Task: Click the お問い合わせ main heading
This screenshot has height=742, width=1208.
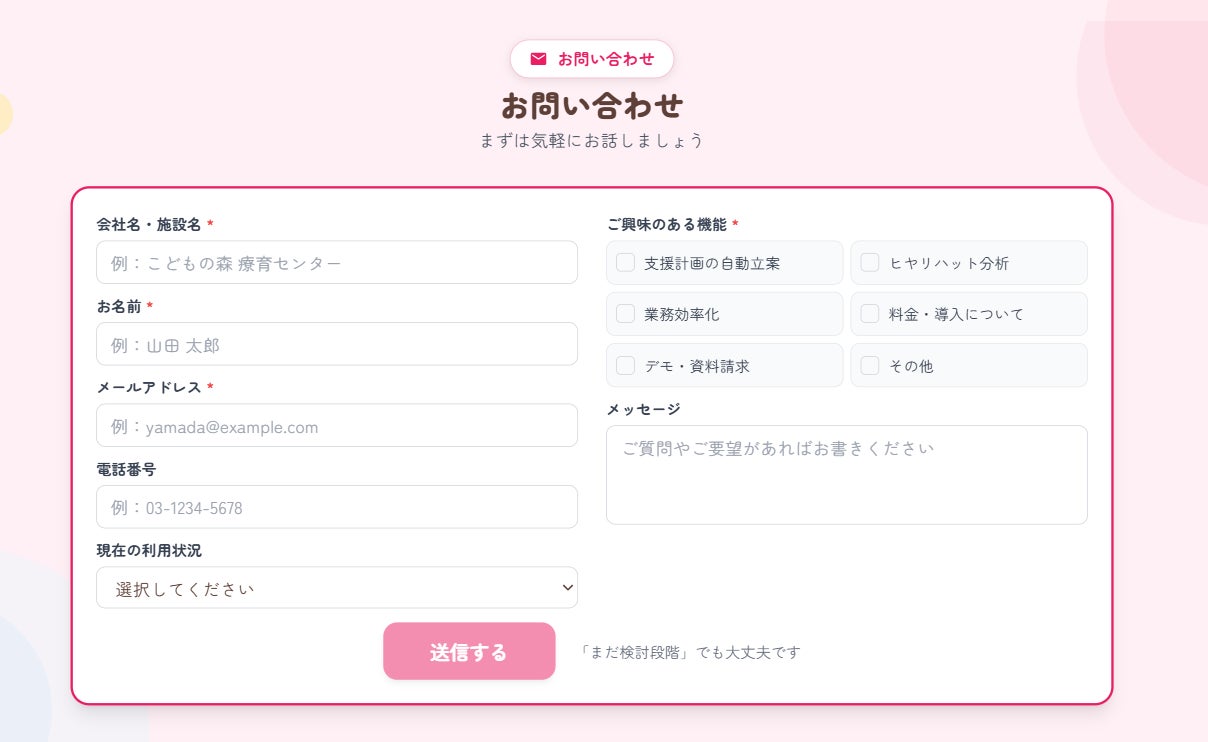Action: coord(592,105)
